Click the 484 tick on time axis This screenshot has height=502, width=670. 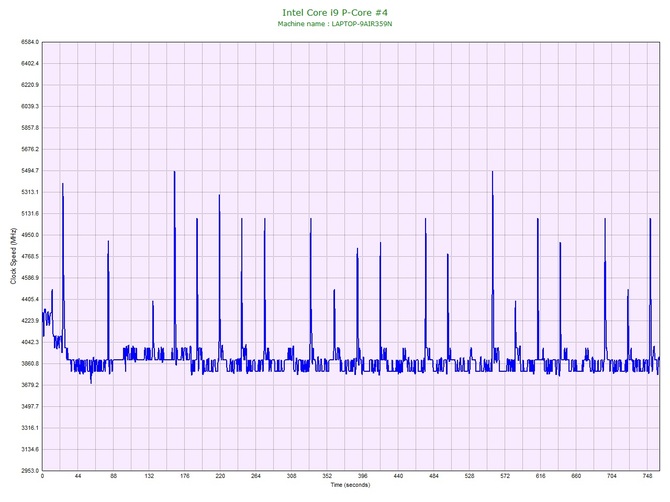(434, 476)
